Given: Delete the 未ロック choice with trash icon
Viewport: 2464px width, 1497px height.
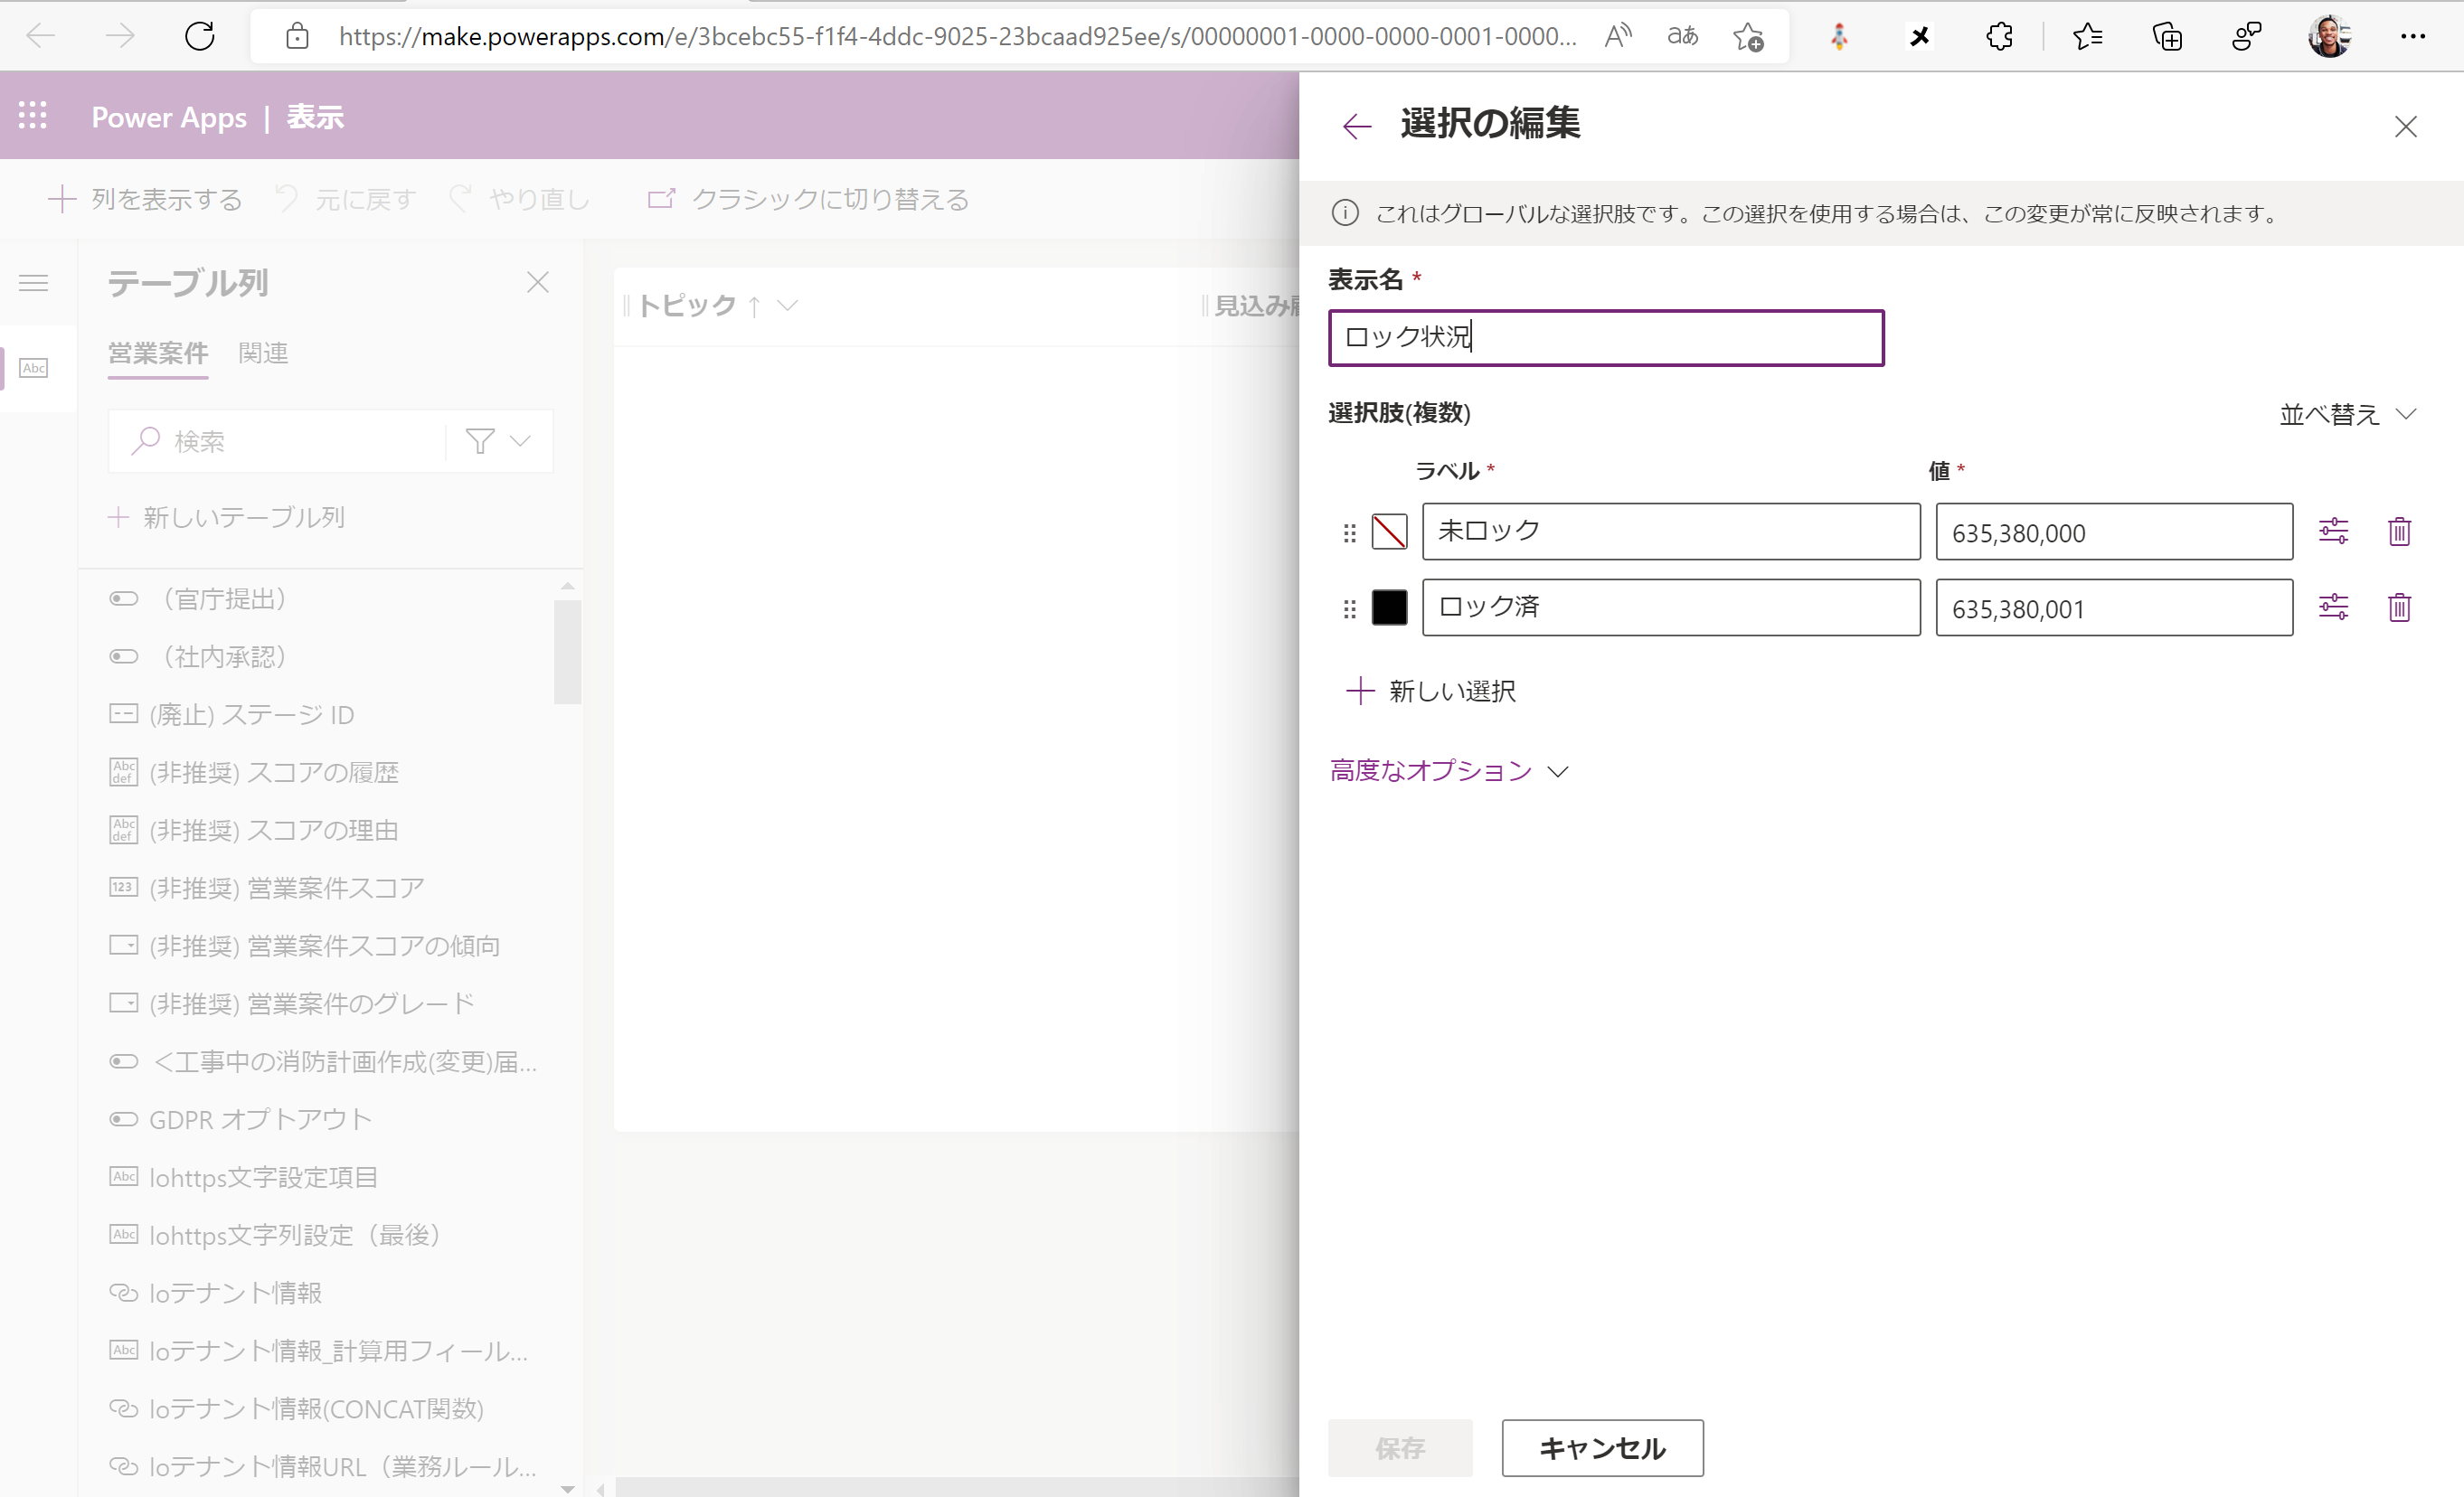Looking at the screenshot, I should point(2399,531).
